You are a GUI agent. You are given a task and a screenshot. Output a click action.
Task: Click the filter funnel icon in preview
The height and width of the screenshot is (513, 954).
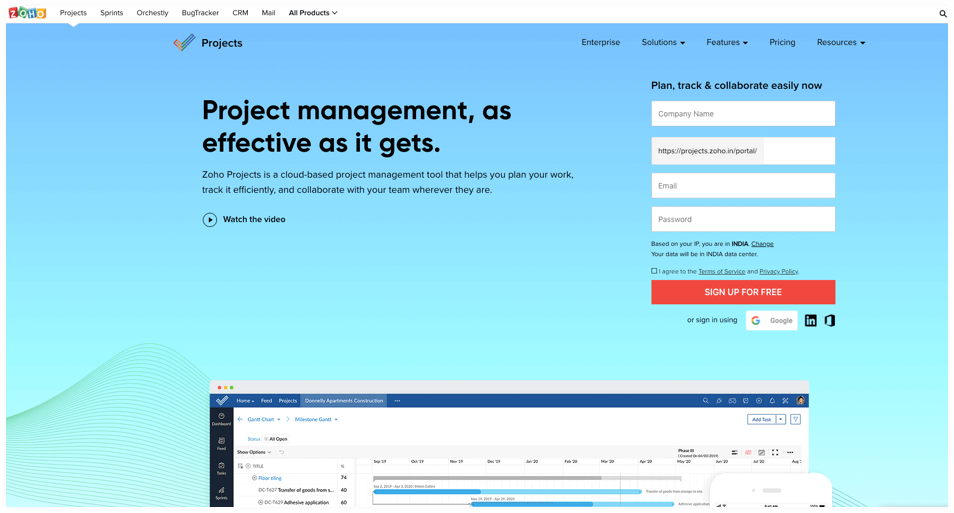pos(795,419)
